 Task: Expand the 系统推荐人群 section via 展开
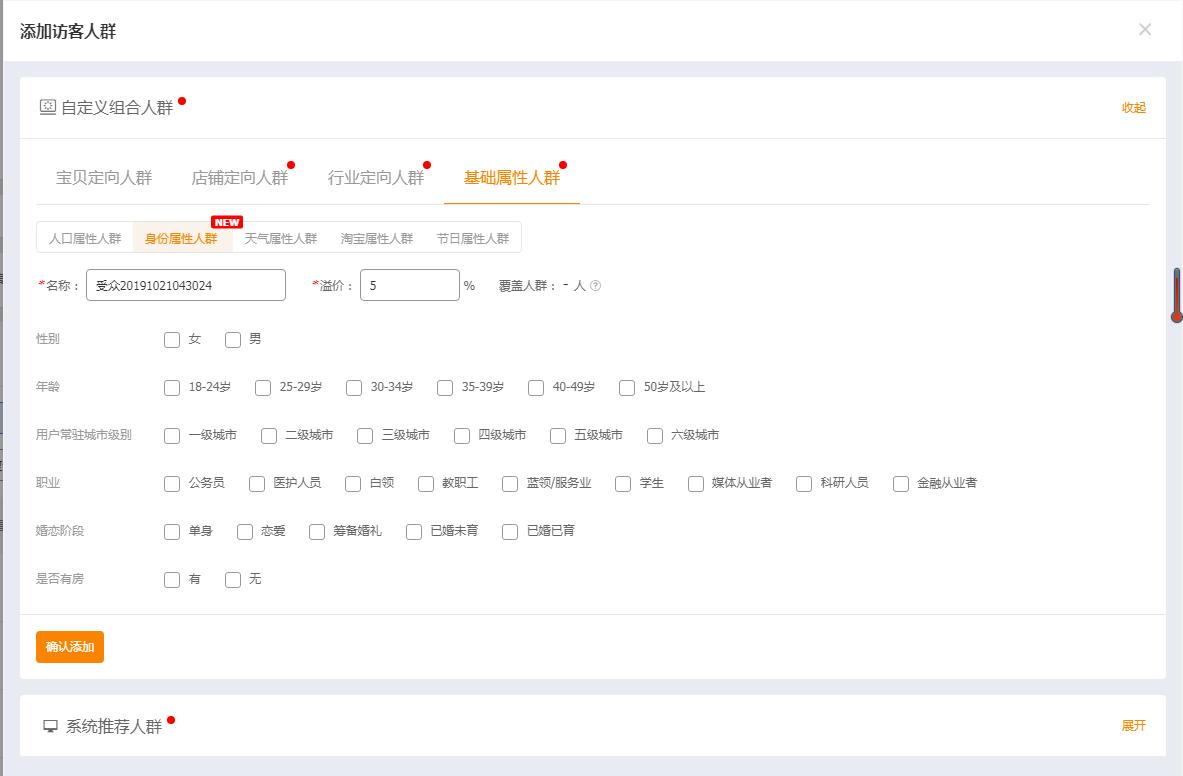1133,727
